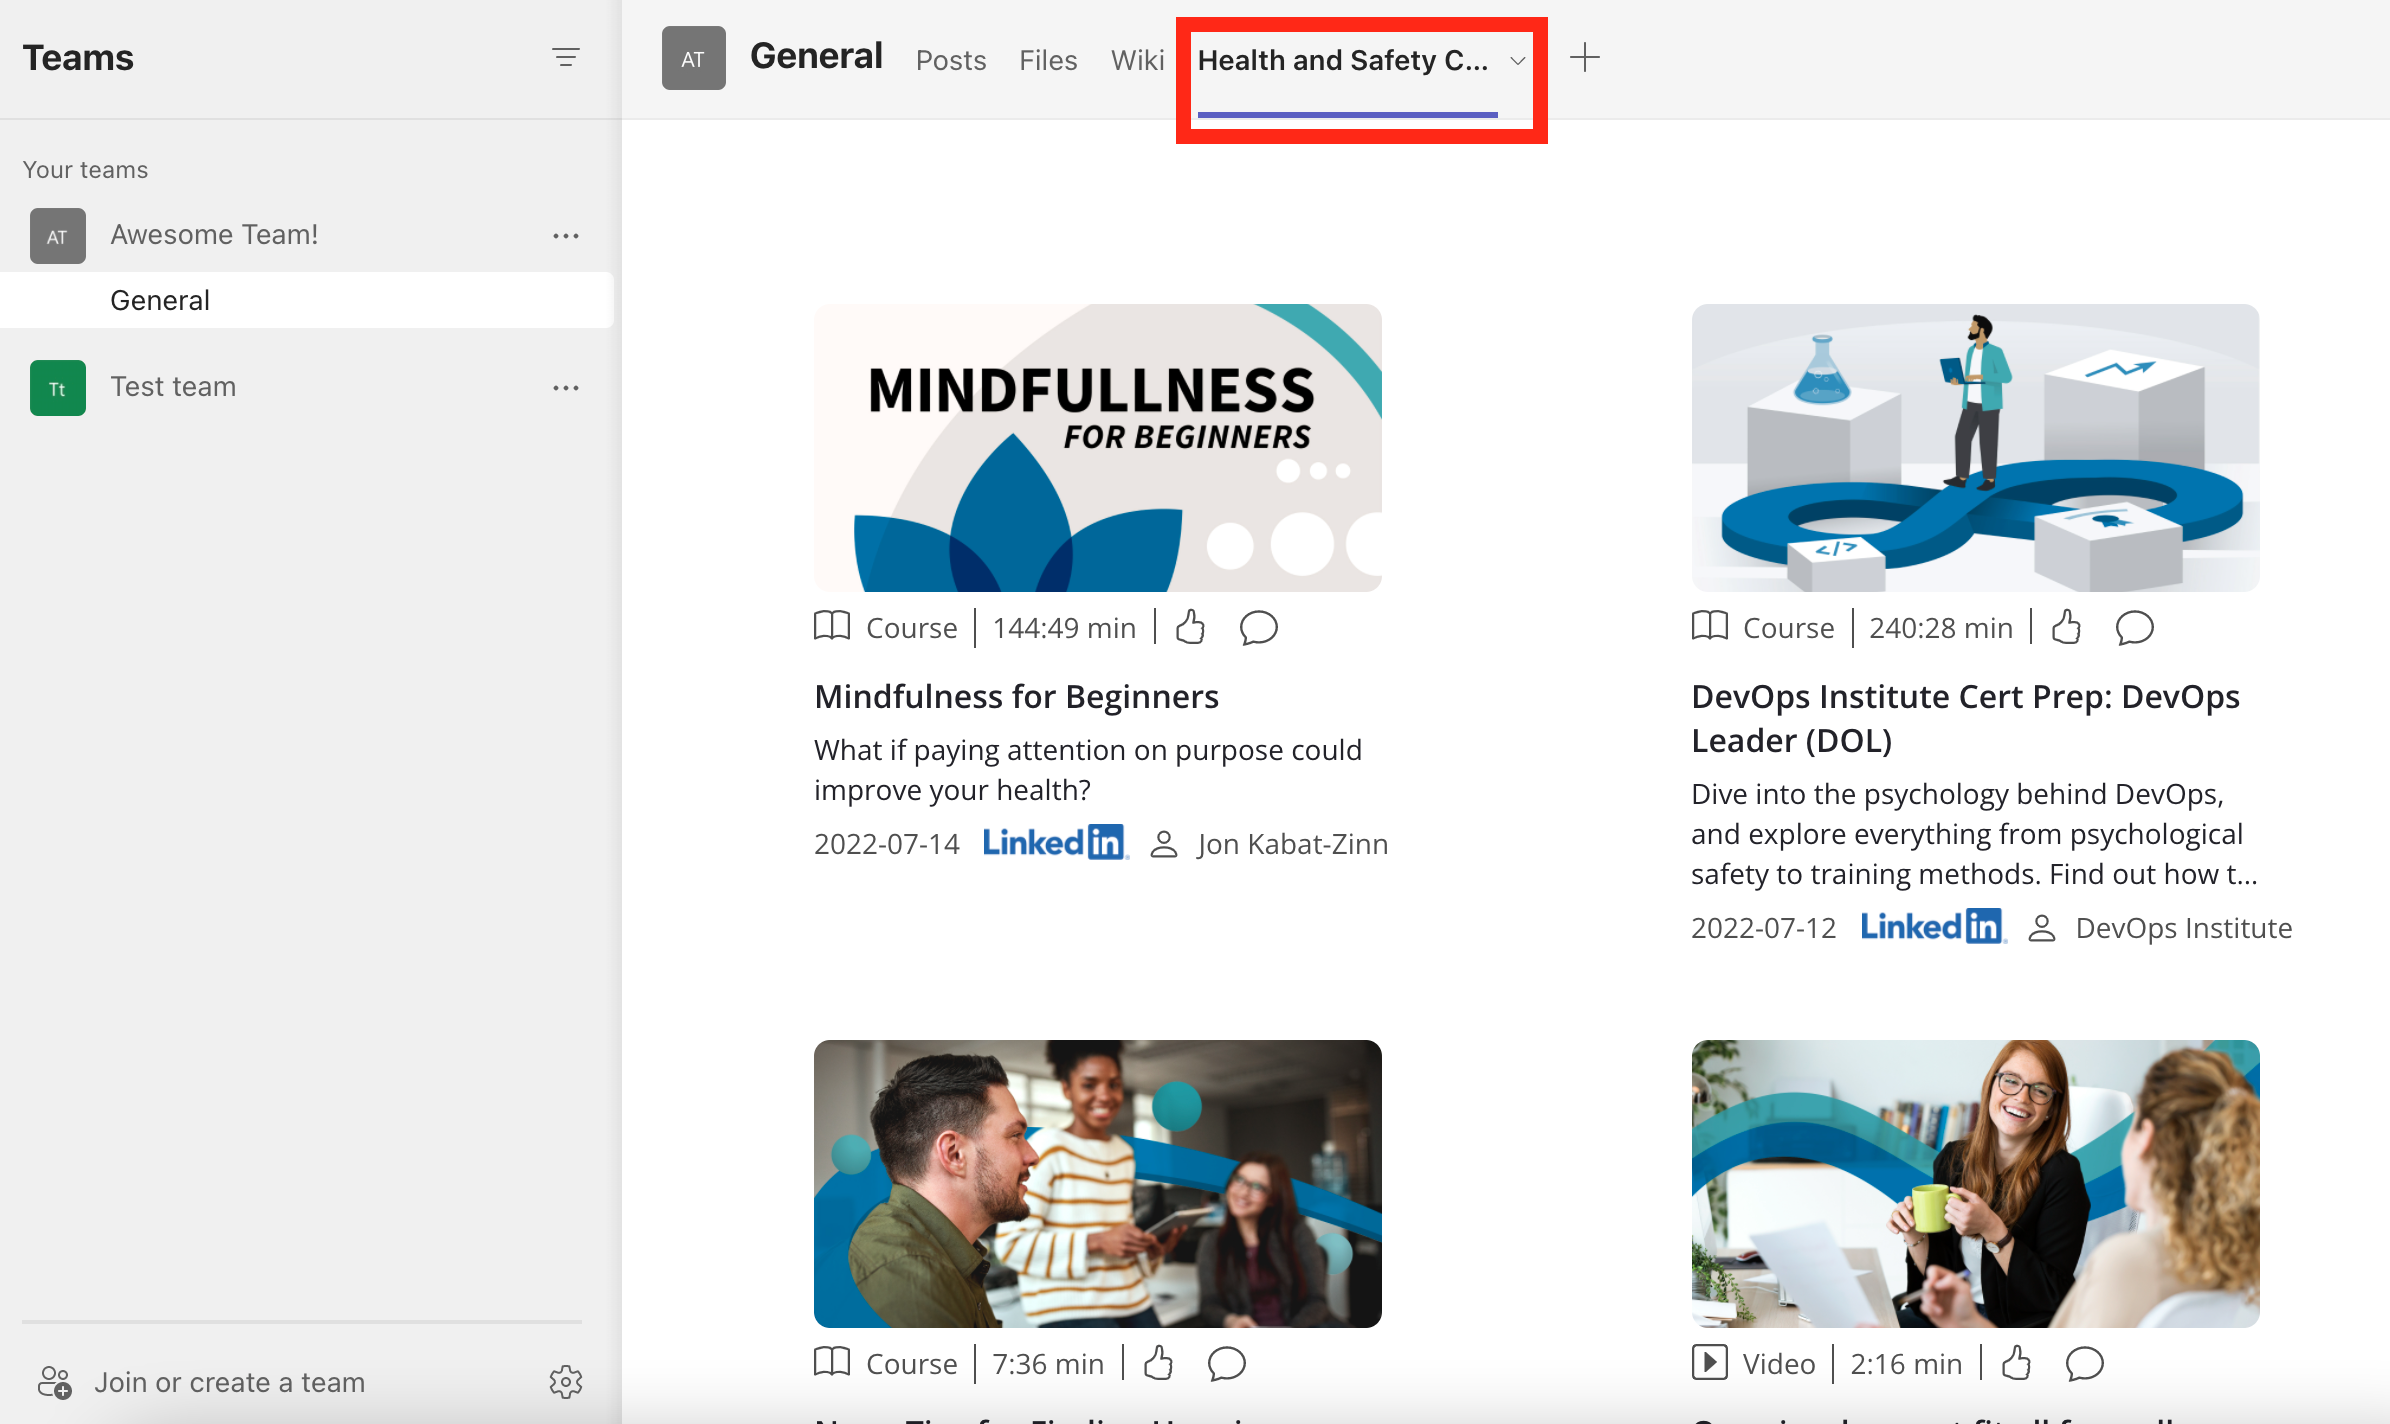This screenshot has height=1424, width=2390.
Task: Open the manage teams gear icon
Action: pyautogui.click(x=565, y=1381)
